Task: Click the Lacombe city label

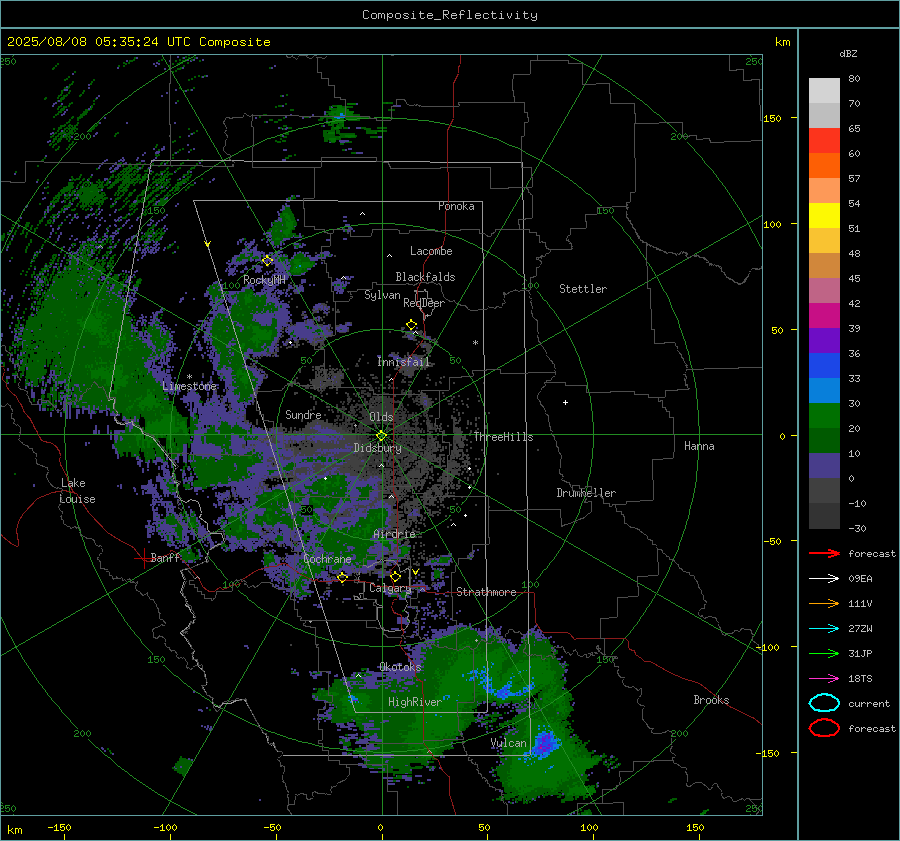Action: [431, 251]
